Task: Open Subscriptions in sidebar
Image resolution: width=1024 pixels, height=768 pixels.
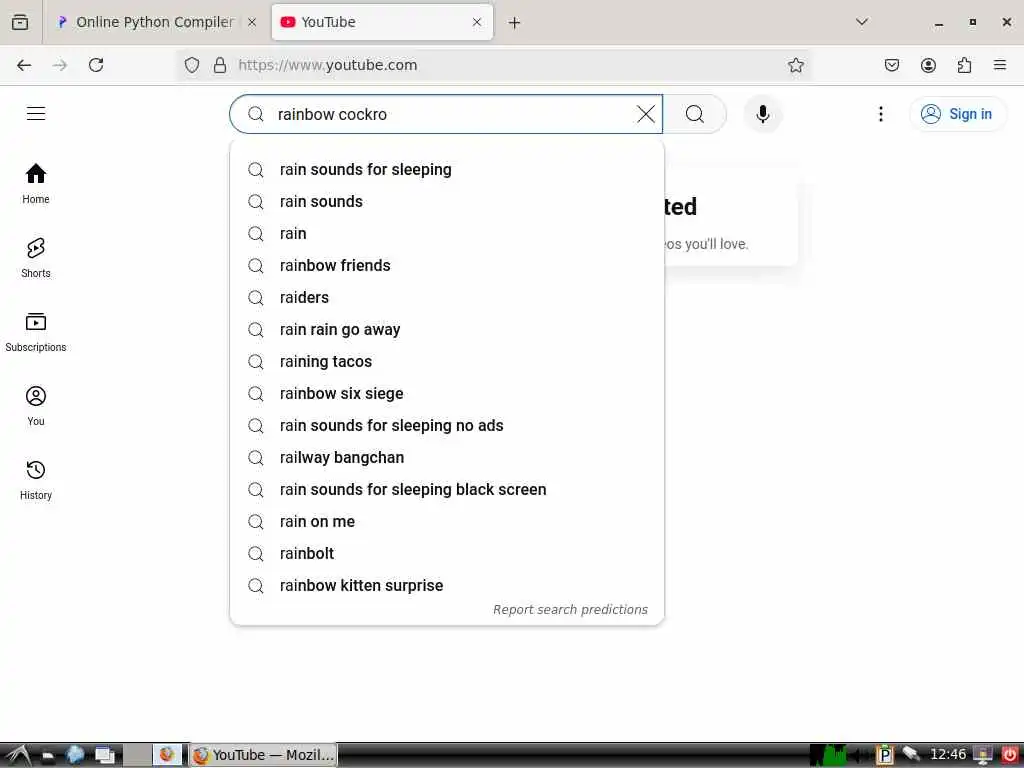Action: pos(36,332)
